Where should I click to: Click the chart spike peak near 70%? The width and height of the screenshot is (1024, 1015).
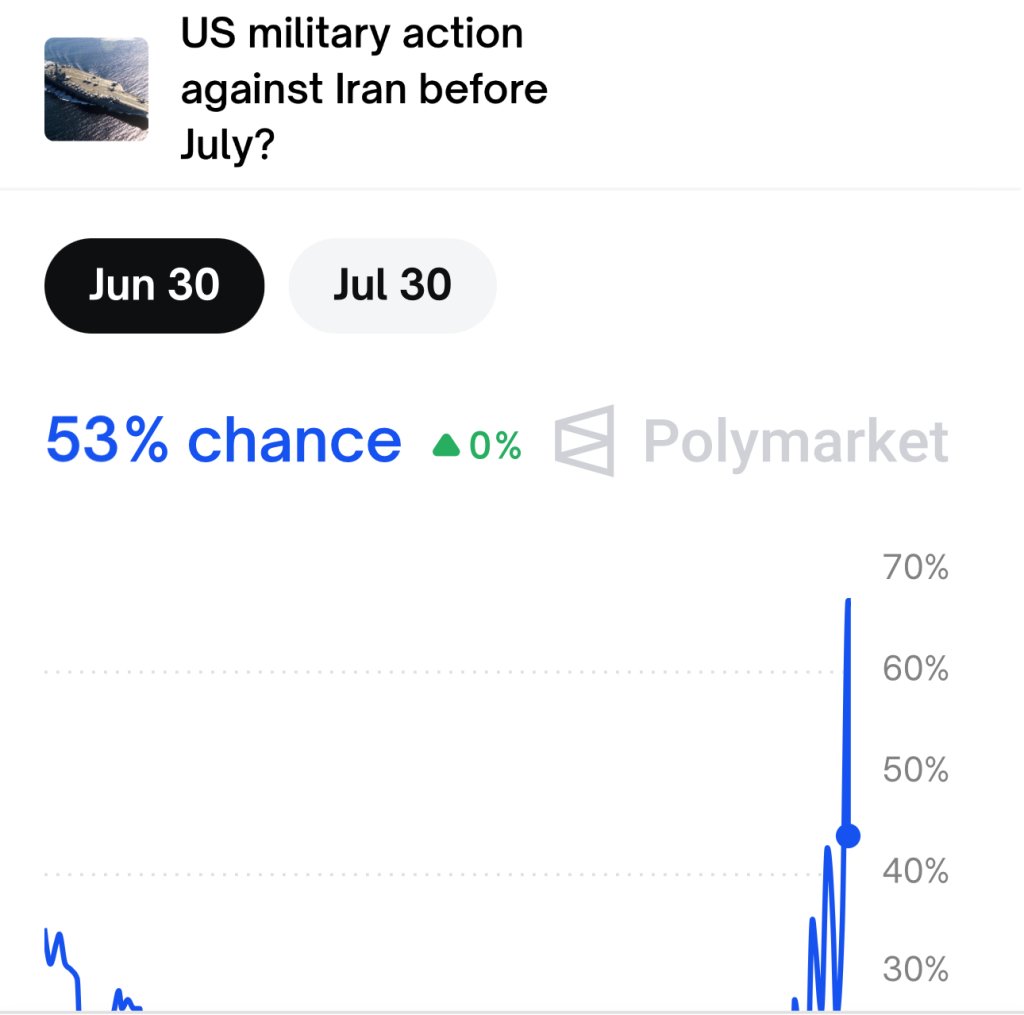pyautogui.click(x=848, y=601)
